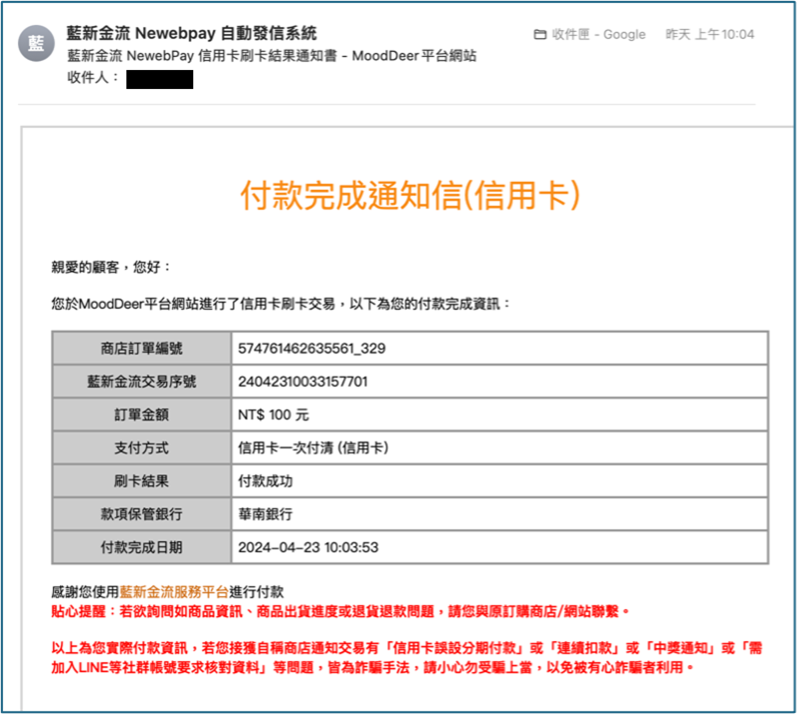Select the 收件匣 - Google mailbox label
800x715 pixels.
point(598,35)
